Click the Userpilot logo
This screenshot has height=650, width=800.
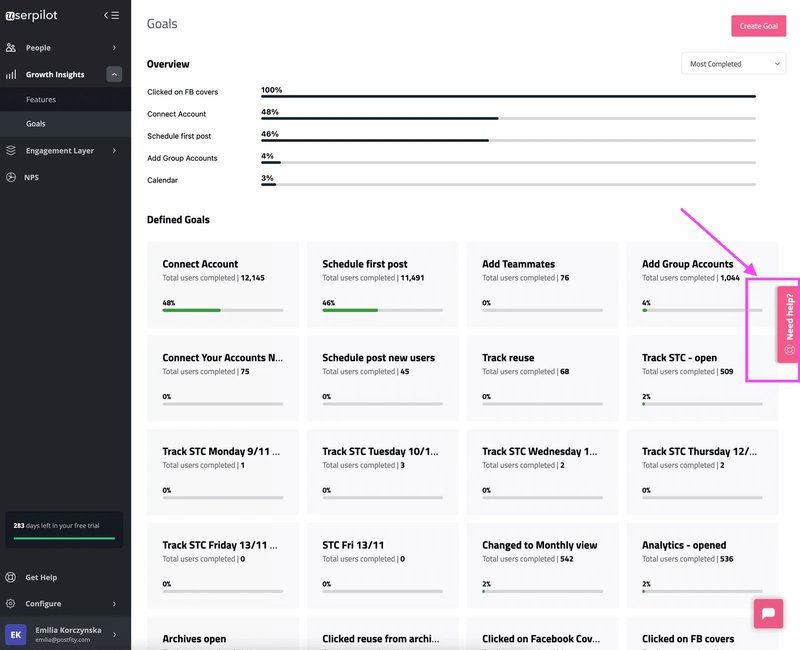[x=30, y=15]
